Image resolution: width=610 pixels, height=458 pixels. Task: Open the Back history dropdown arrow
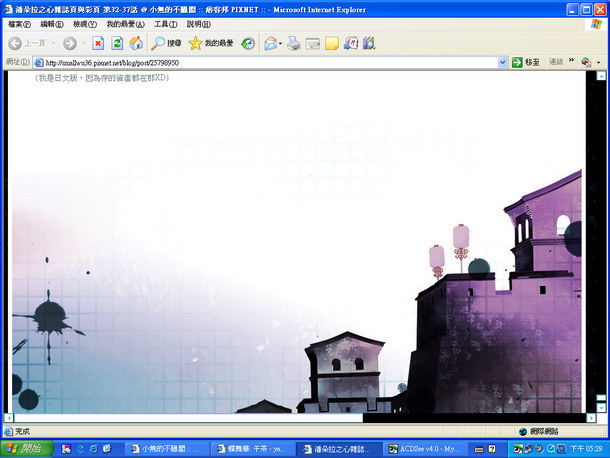(x=54, y=43)
